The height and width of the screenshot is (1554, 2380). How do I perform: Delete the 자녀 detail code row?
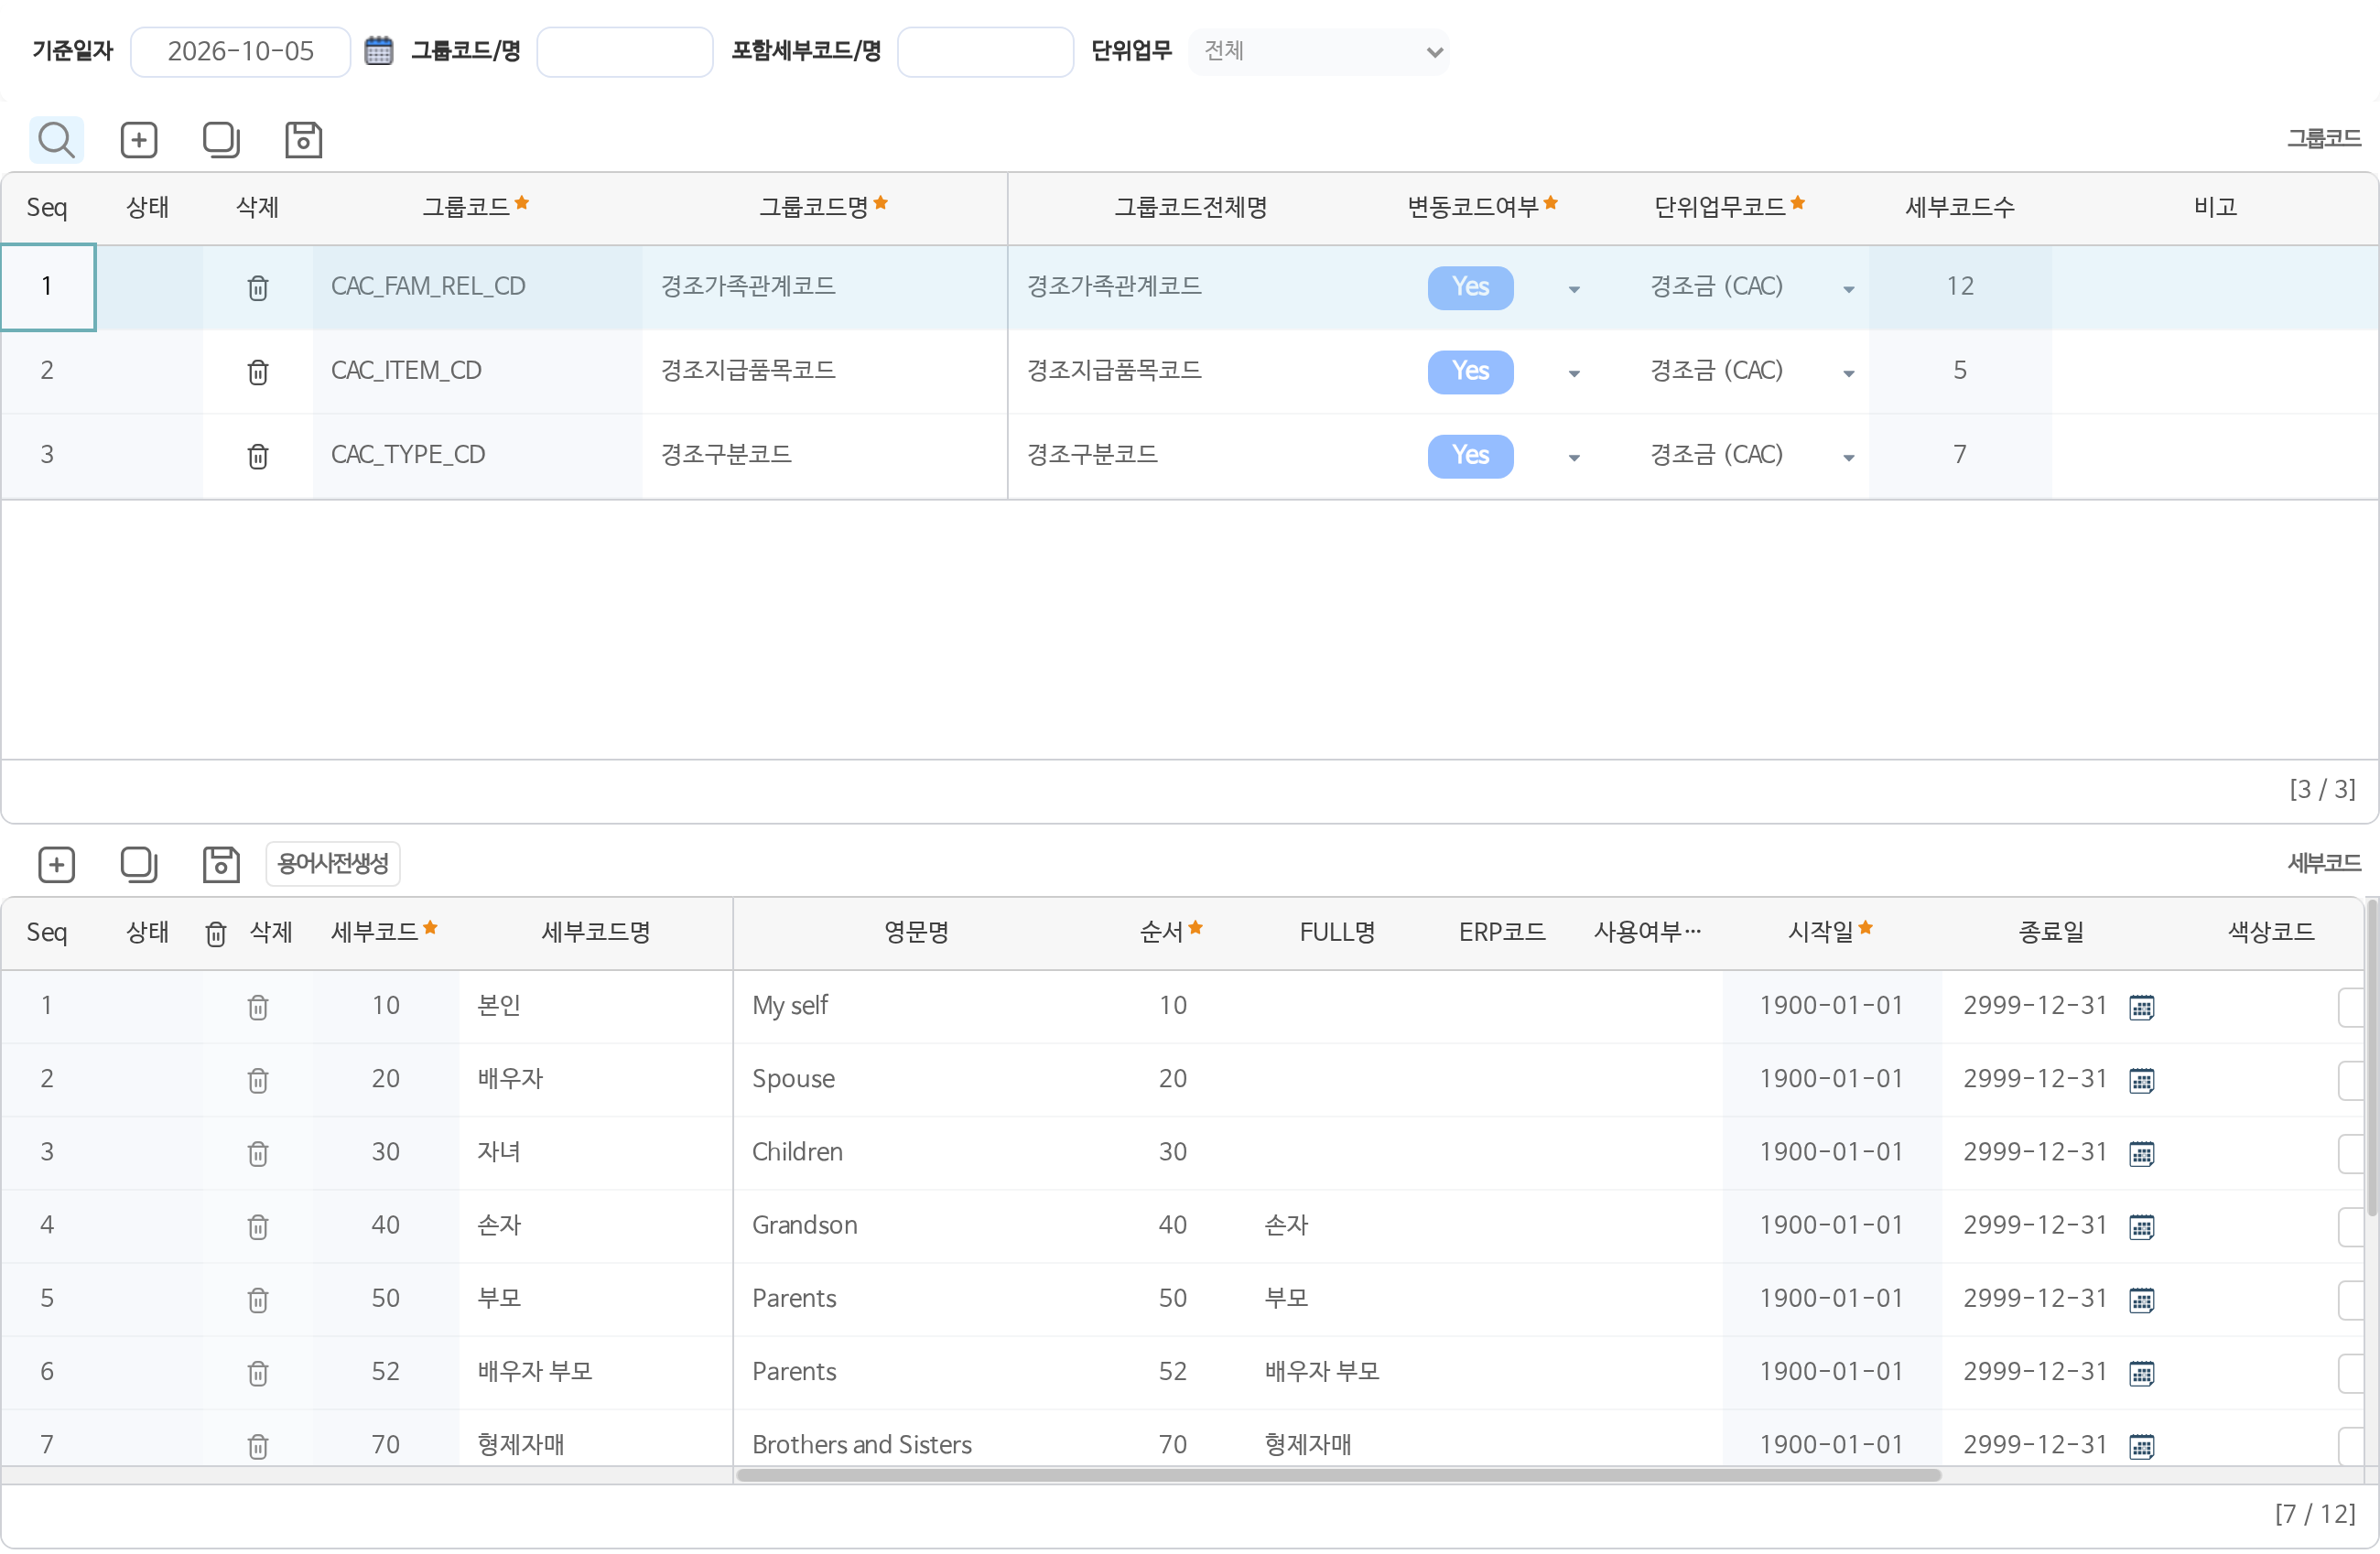click(x=258, y=1153)
